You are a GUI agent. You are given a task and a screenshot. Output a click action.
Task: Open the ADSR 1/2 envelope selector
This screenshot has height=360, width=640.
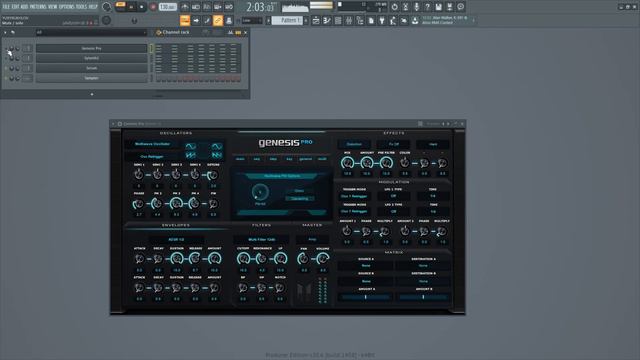coord(176,240)
